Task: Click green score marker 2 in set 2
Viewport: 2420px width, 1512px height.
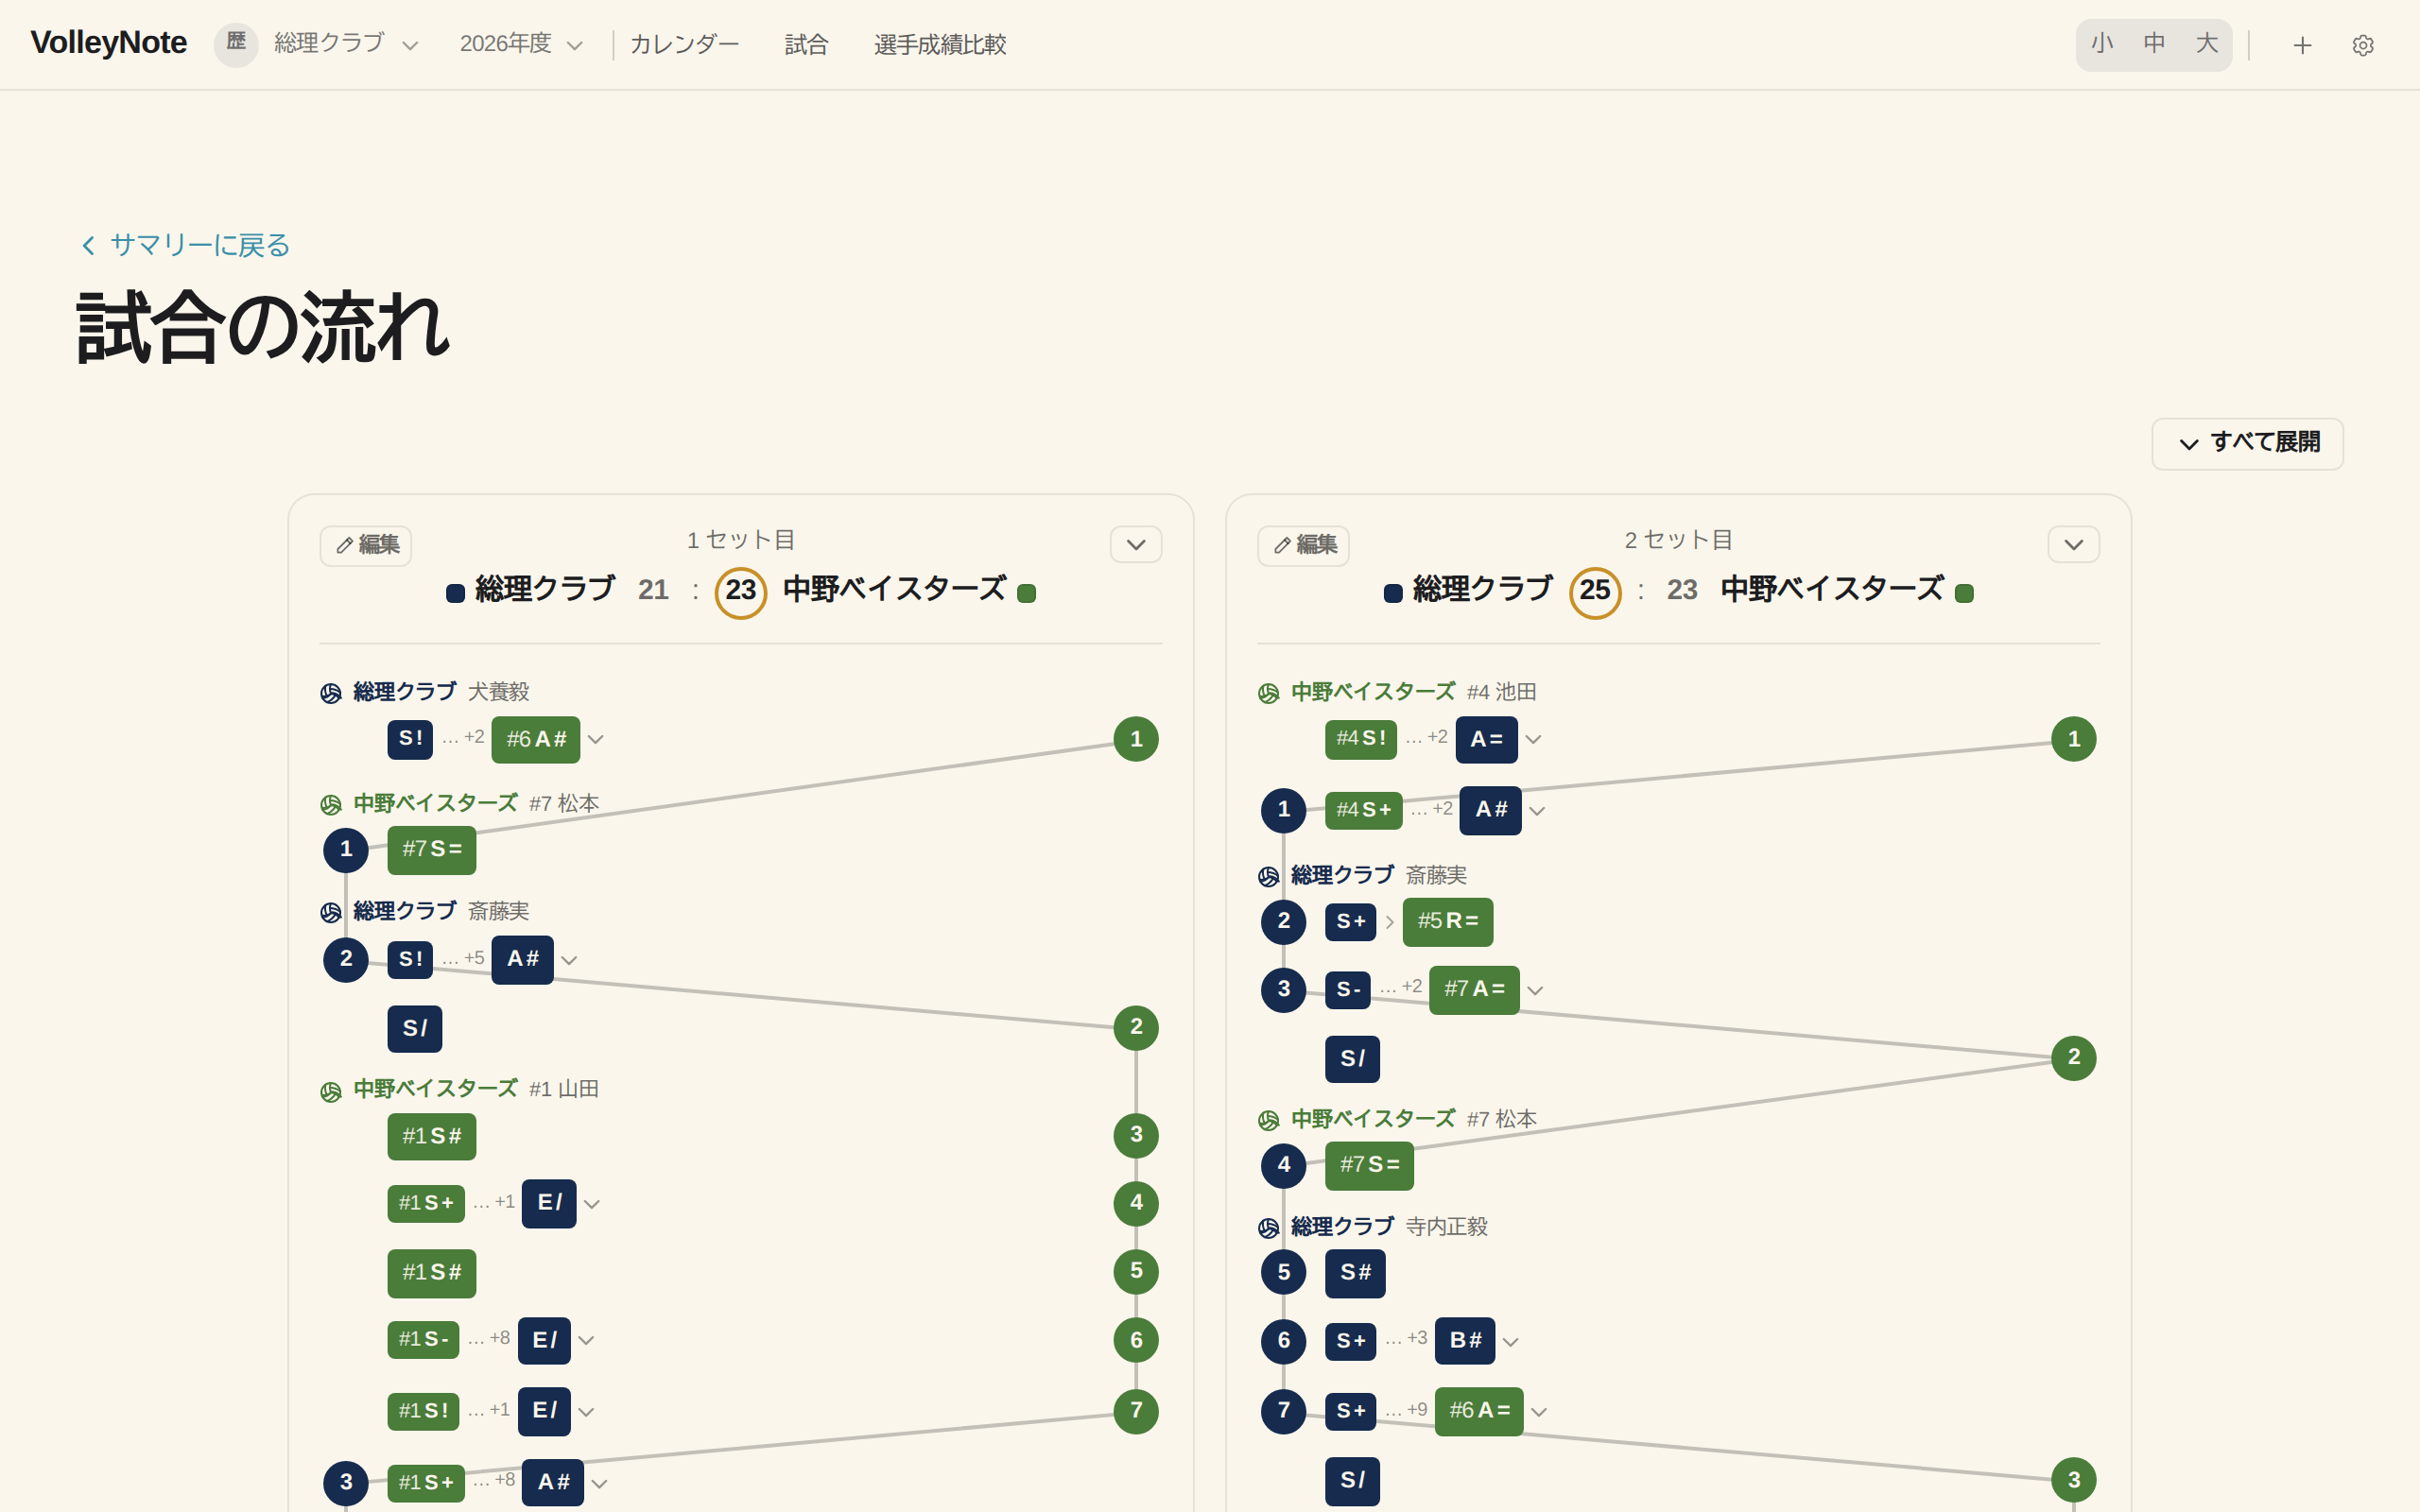Action: [2073, 1057]
